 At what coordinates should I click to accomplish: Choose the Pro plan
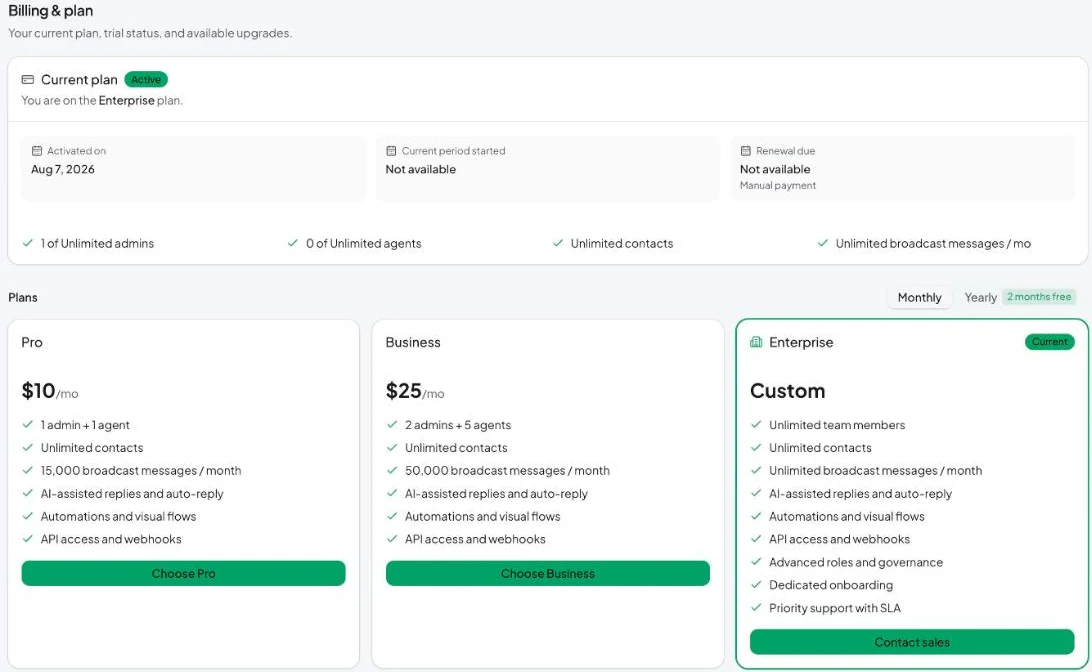tap(183, 573)
